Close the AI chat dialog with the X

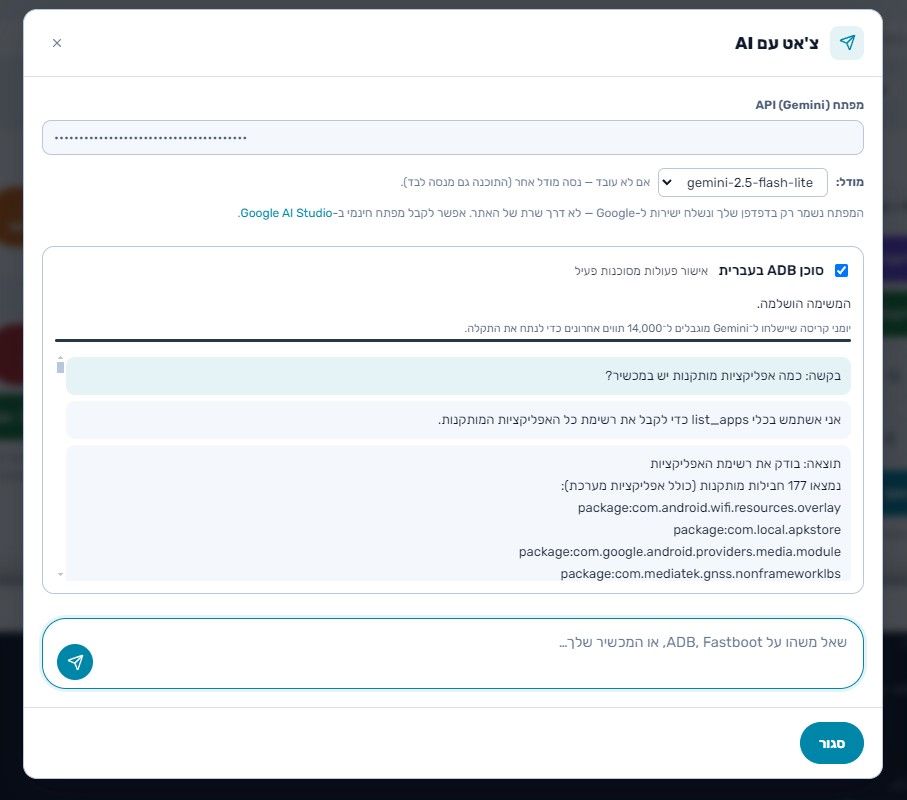coord(57,43)
